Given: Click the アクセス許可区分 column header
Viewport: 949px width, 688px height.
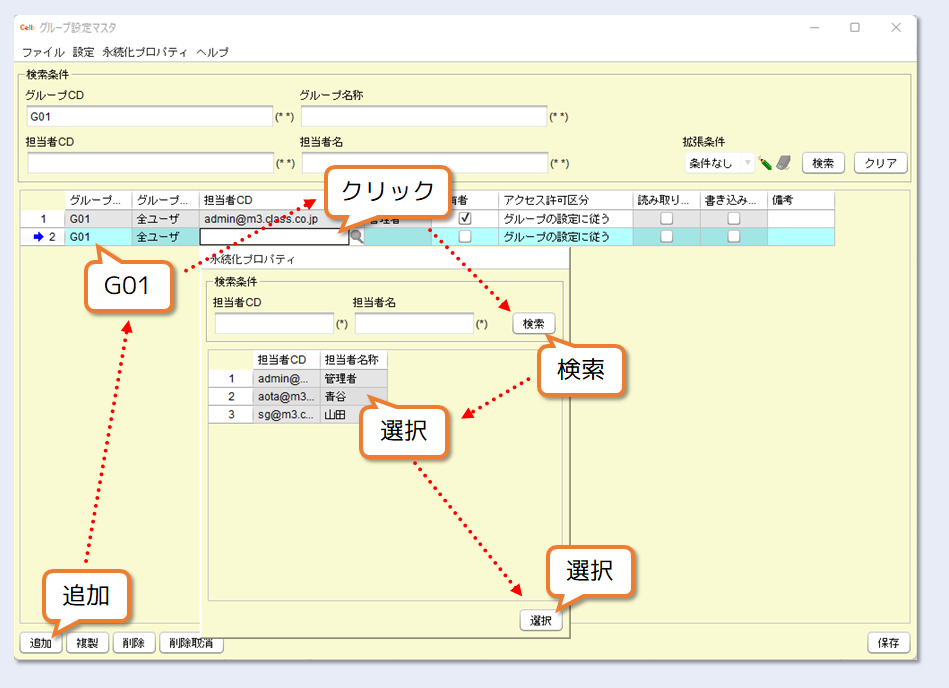Looking at the screenshot, I should click(566, 200).
